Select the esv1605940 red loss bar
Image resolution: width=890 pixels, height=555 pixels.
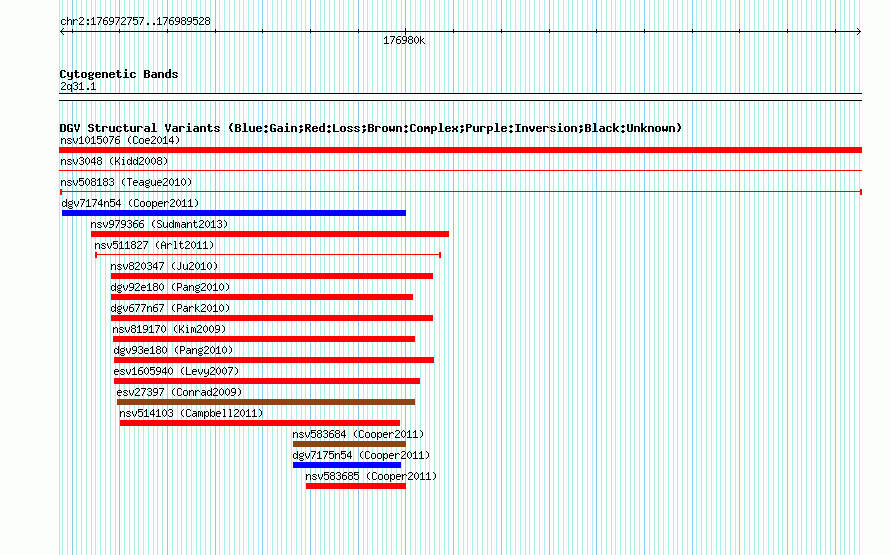click(x=267, y=381)
